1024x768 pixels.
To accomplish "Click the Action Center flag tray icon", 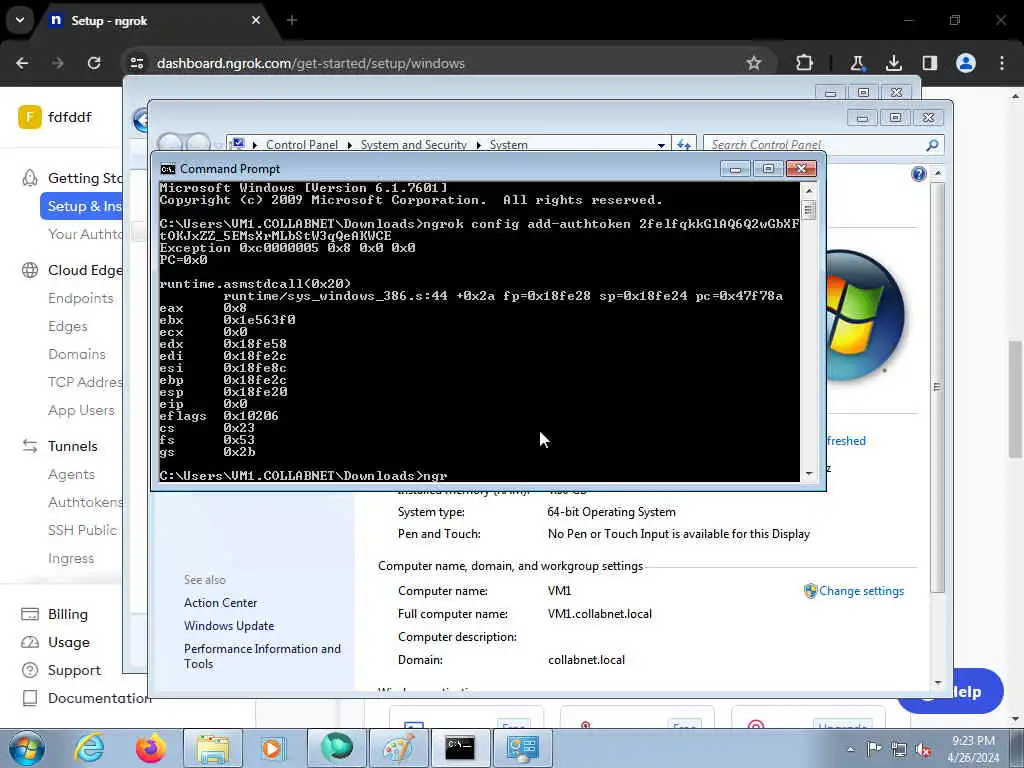I will [x=874, y=749].
